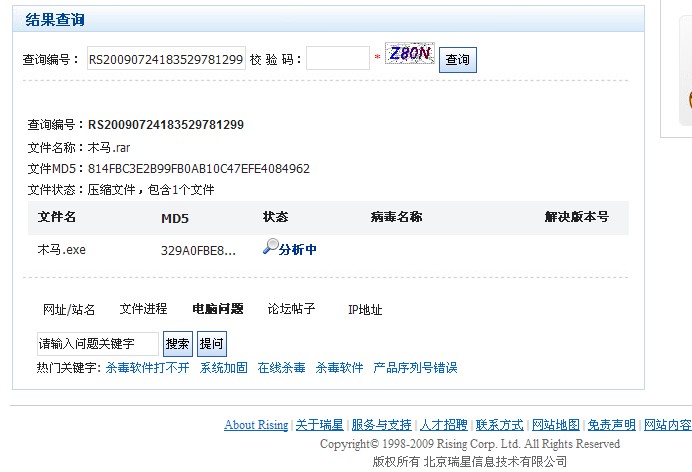
Task: Open the 关于瑞星 footer link
Action: (x=320, y=425)
